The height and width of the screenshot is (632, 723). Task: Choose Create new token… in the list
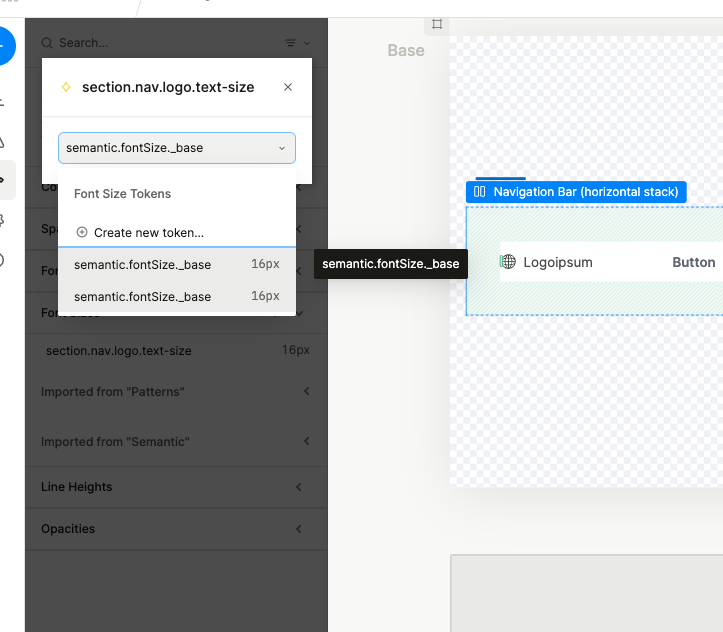(148, 232)
